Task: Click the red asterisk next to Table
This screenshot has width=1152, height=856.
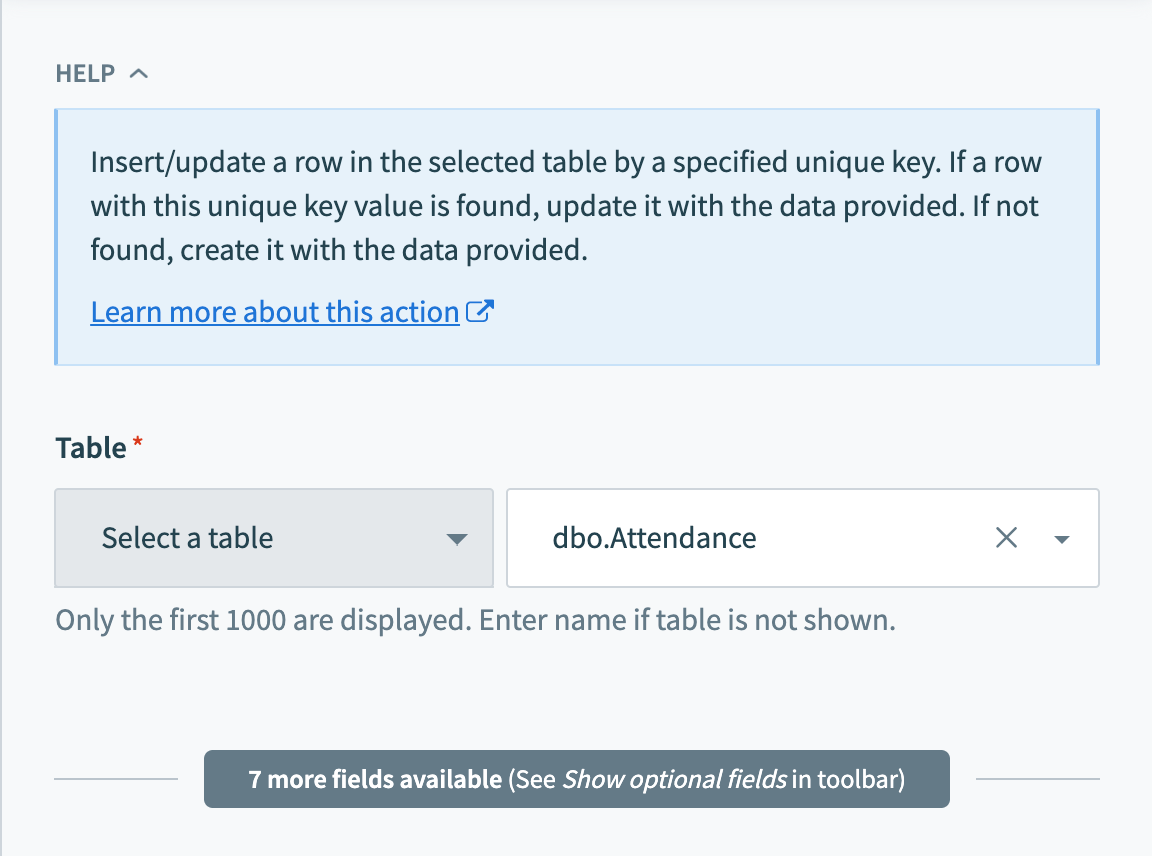Action: click(x=136, y=440)
